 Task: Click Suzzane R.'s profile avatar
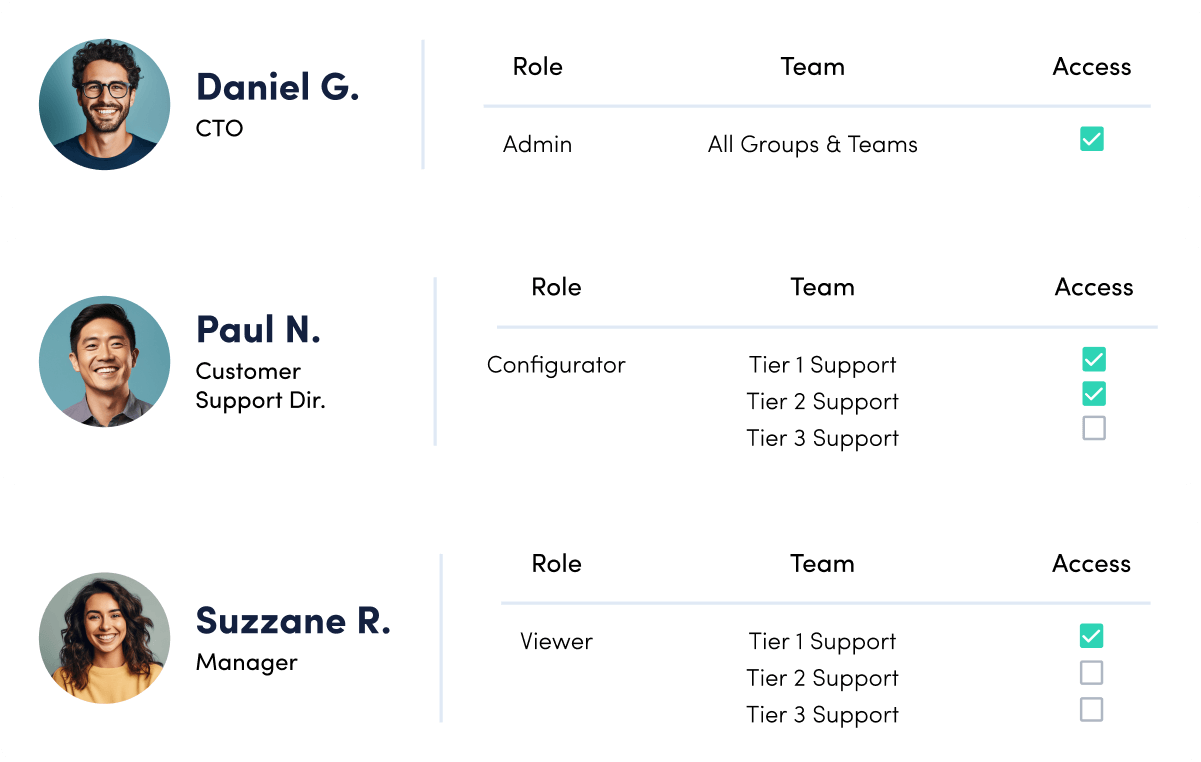[x=104, y=637]
